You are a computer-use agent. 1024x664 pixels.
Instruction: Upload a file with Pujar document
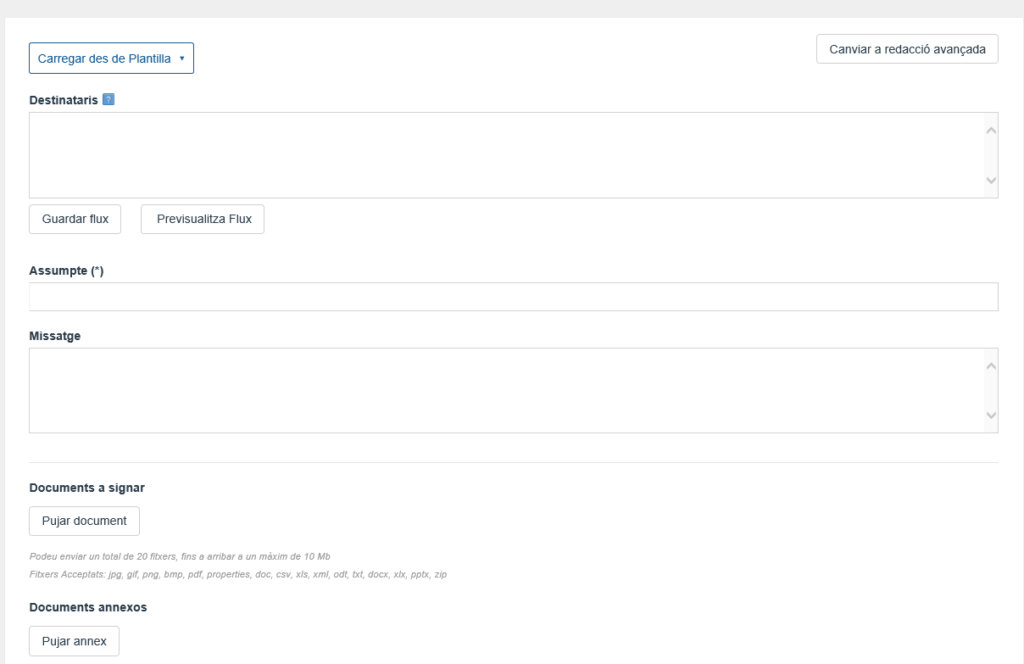[x=84, y=521]
